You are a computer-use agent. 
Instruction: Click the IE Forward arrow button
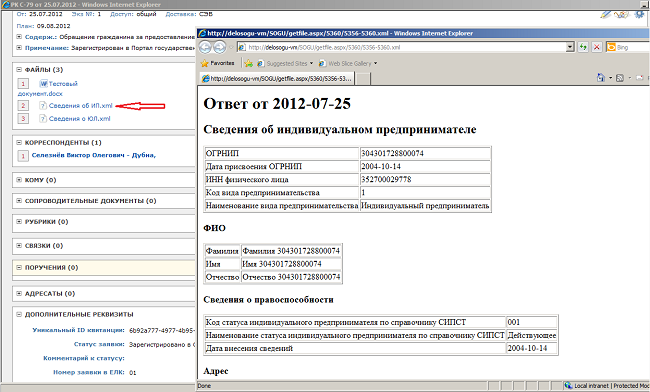click(219, 47)
